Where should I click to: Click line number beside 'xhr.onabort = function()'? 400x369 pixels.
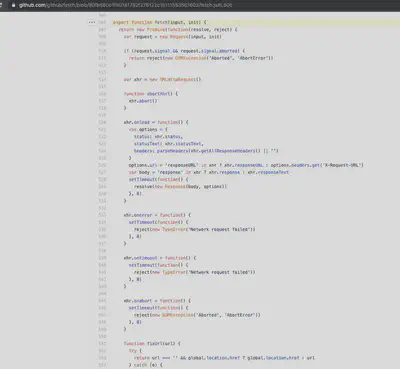click(102, 301)
